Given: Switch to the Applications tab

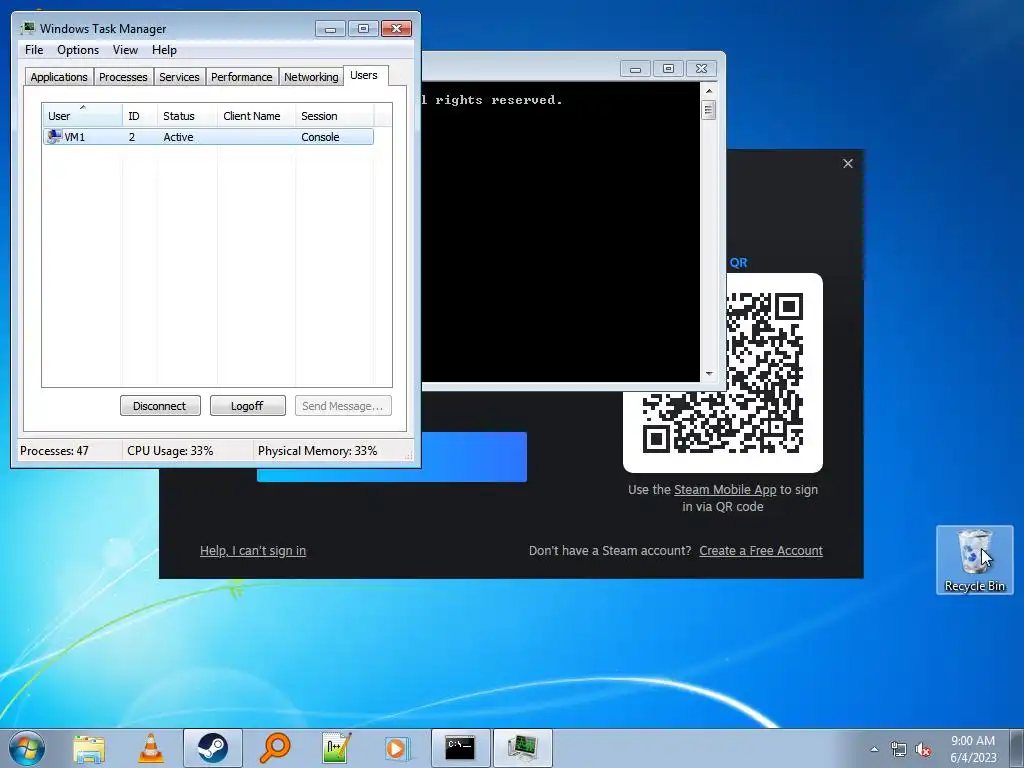Looking at the screenshot, I should (59, 77).
